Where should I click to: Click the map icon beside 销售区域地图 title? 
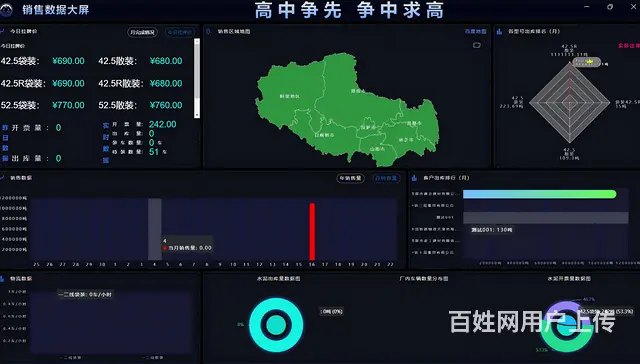209,31
